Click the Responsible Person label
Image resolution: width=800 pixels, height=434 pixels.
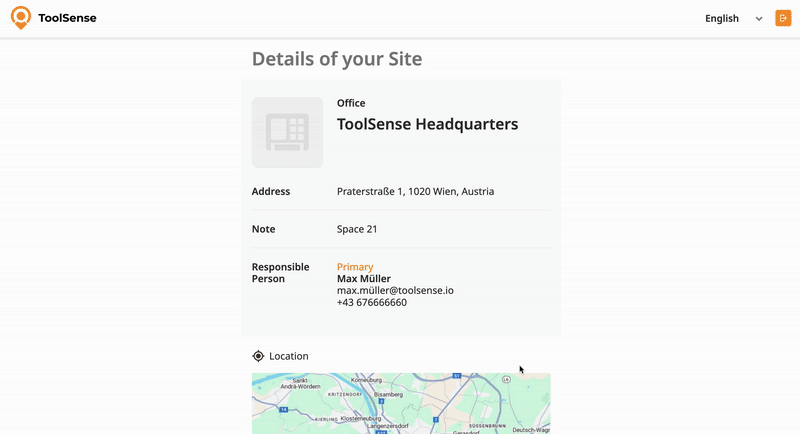280,273
